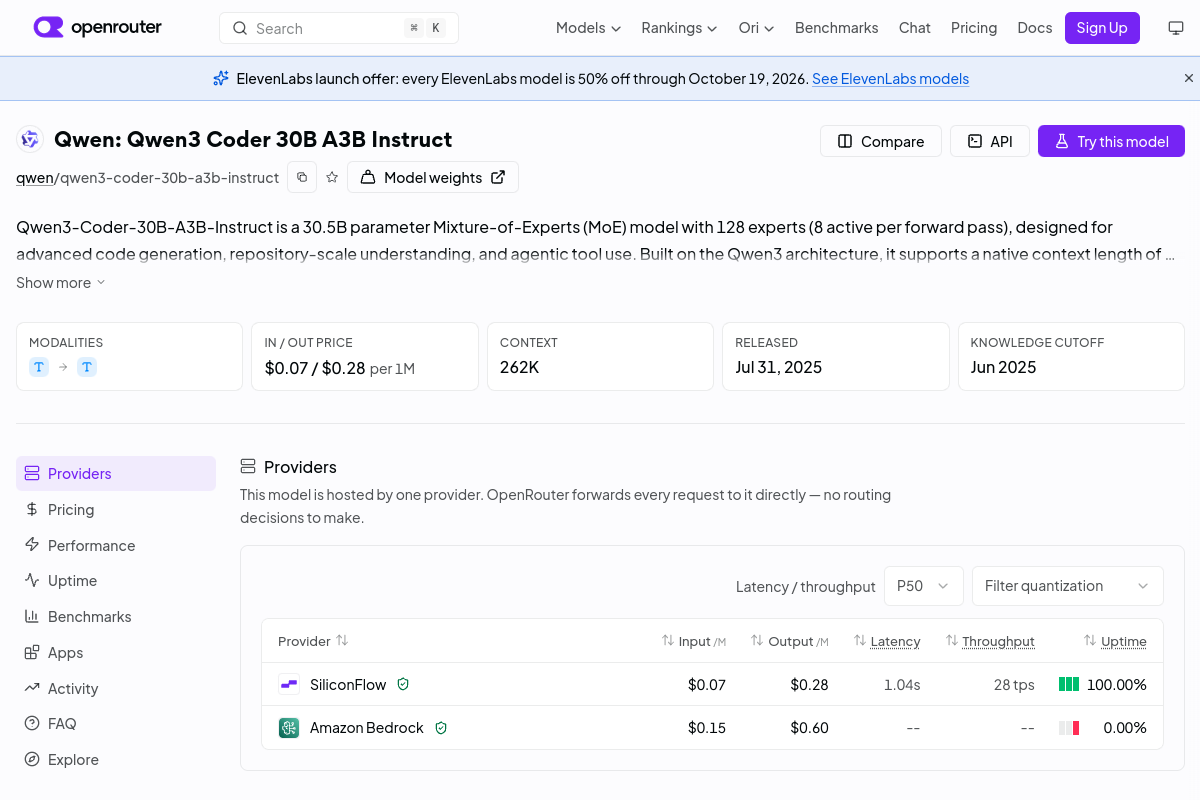The width and height of the screenshot is (1200, 800).
Task: Open the Compare button
Action: (x=881, y=141)
